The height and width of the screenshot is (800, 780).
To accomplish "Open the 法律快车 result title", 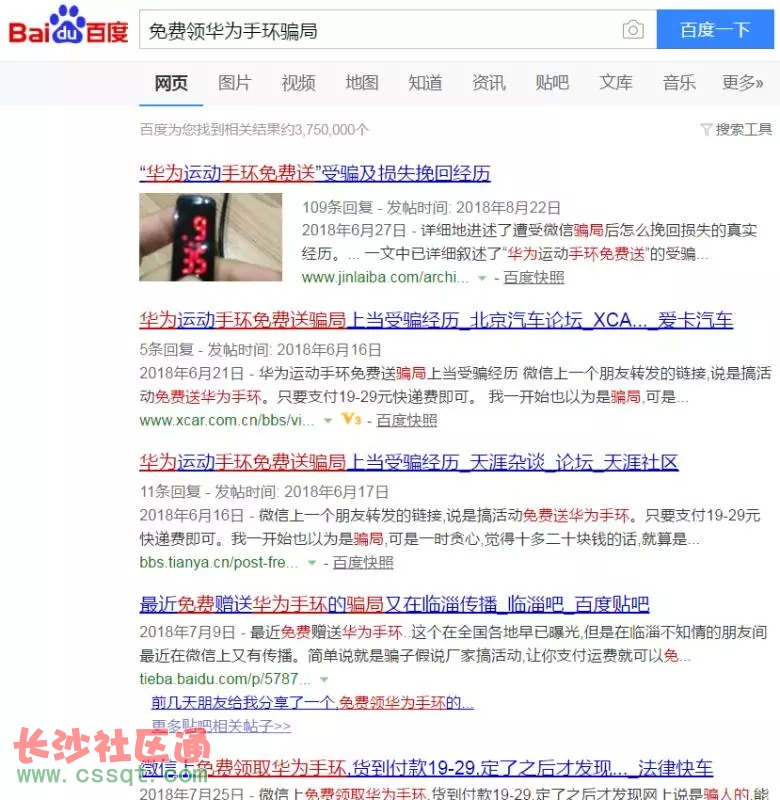I will click(426, 768).
